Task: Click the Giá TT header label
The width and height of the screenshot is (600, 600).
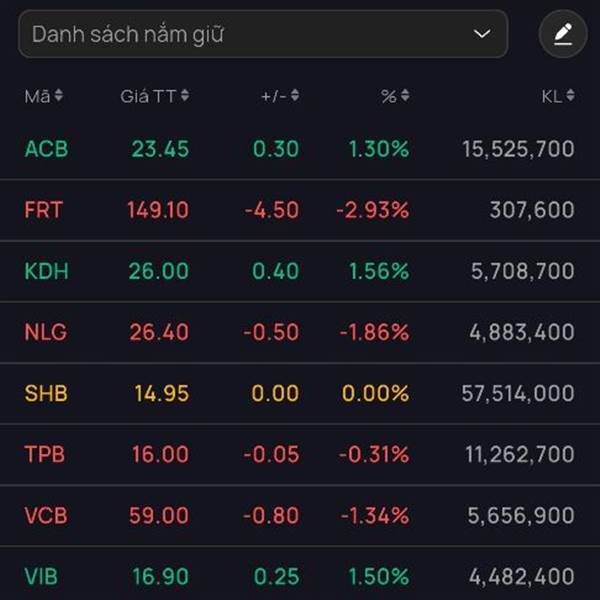Action: (148, 96)
